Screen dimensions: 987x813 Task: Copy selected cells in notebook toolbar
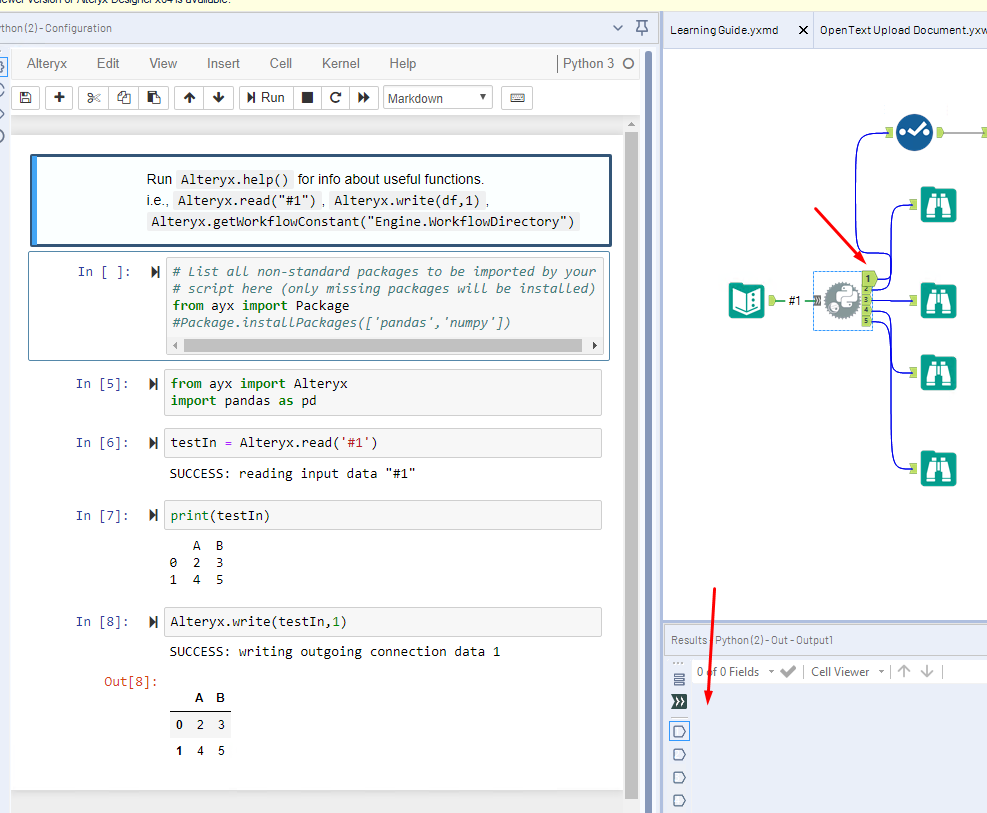[124, 98]
